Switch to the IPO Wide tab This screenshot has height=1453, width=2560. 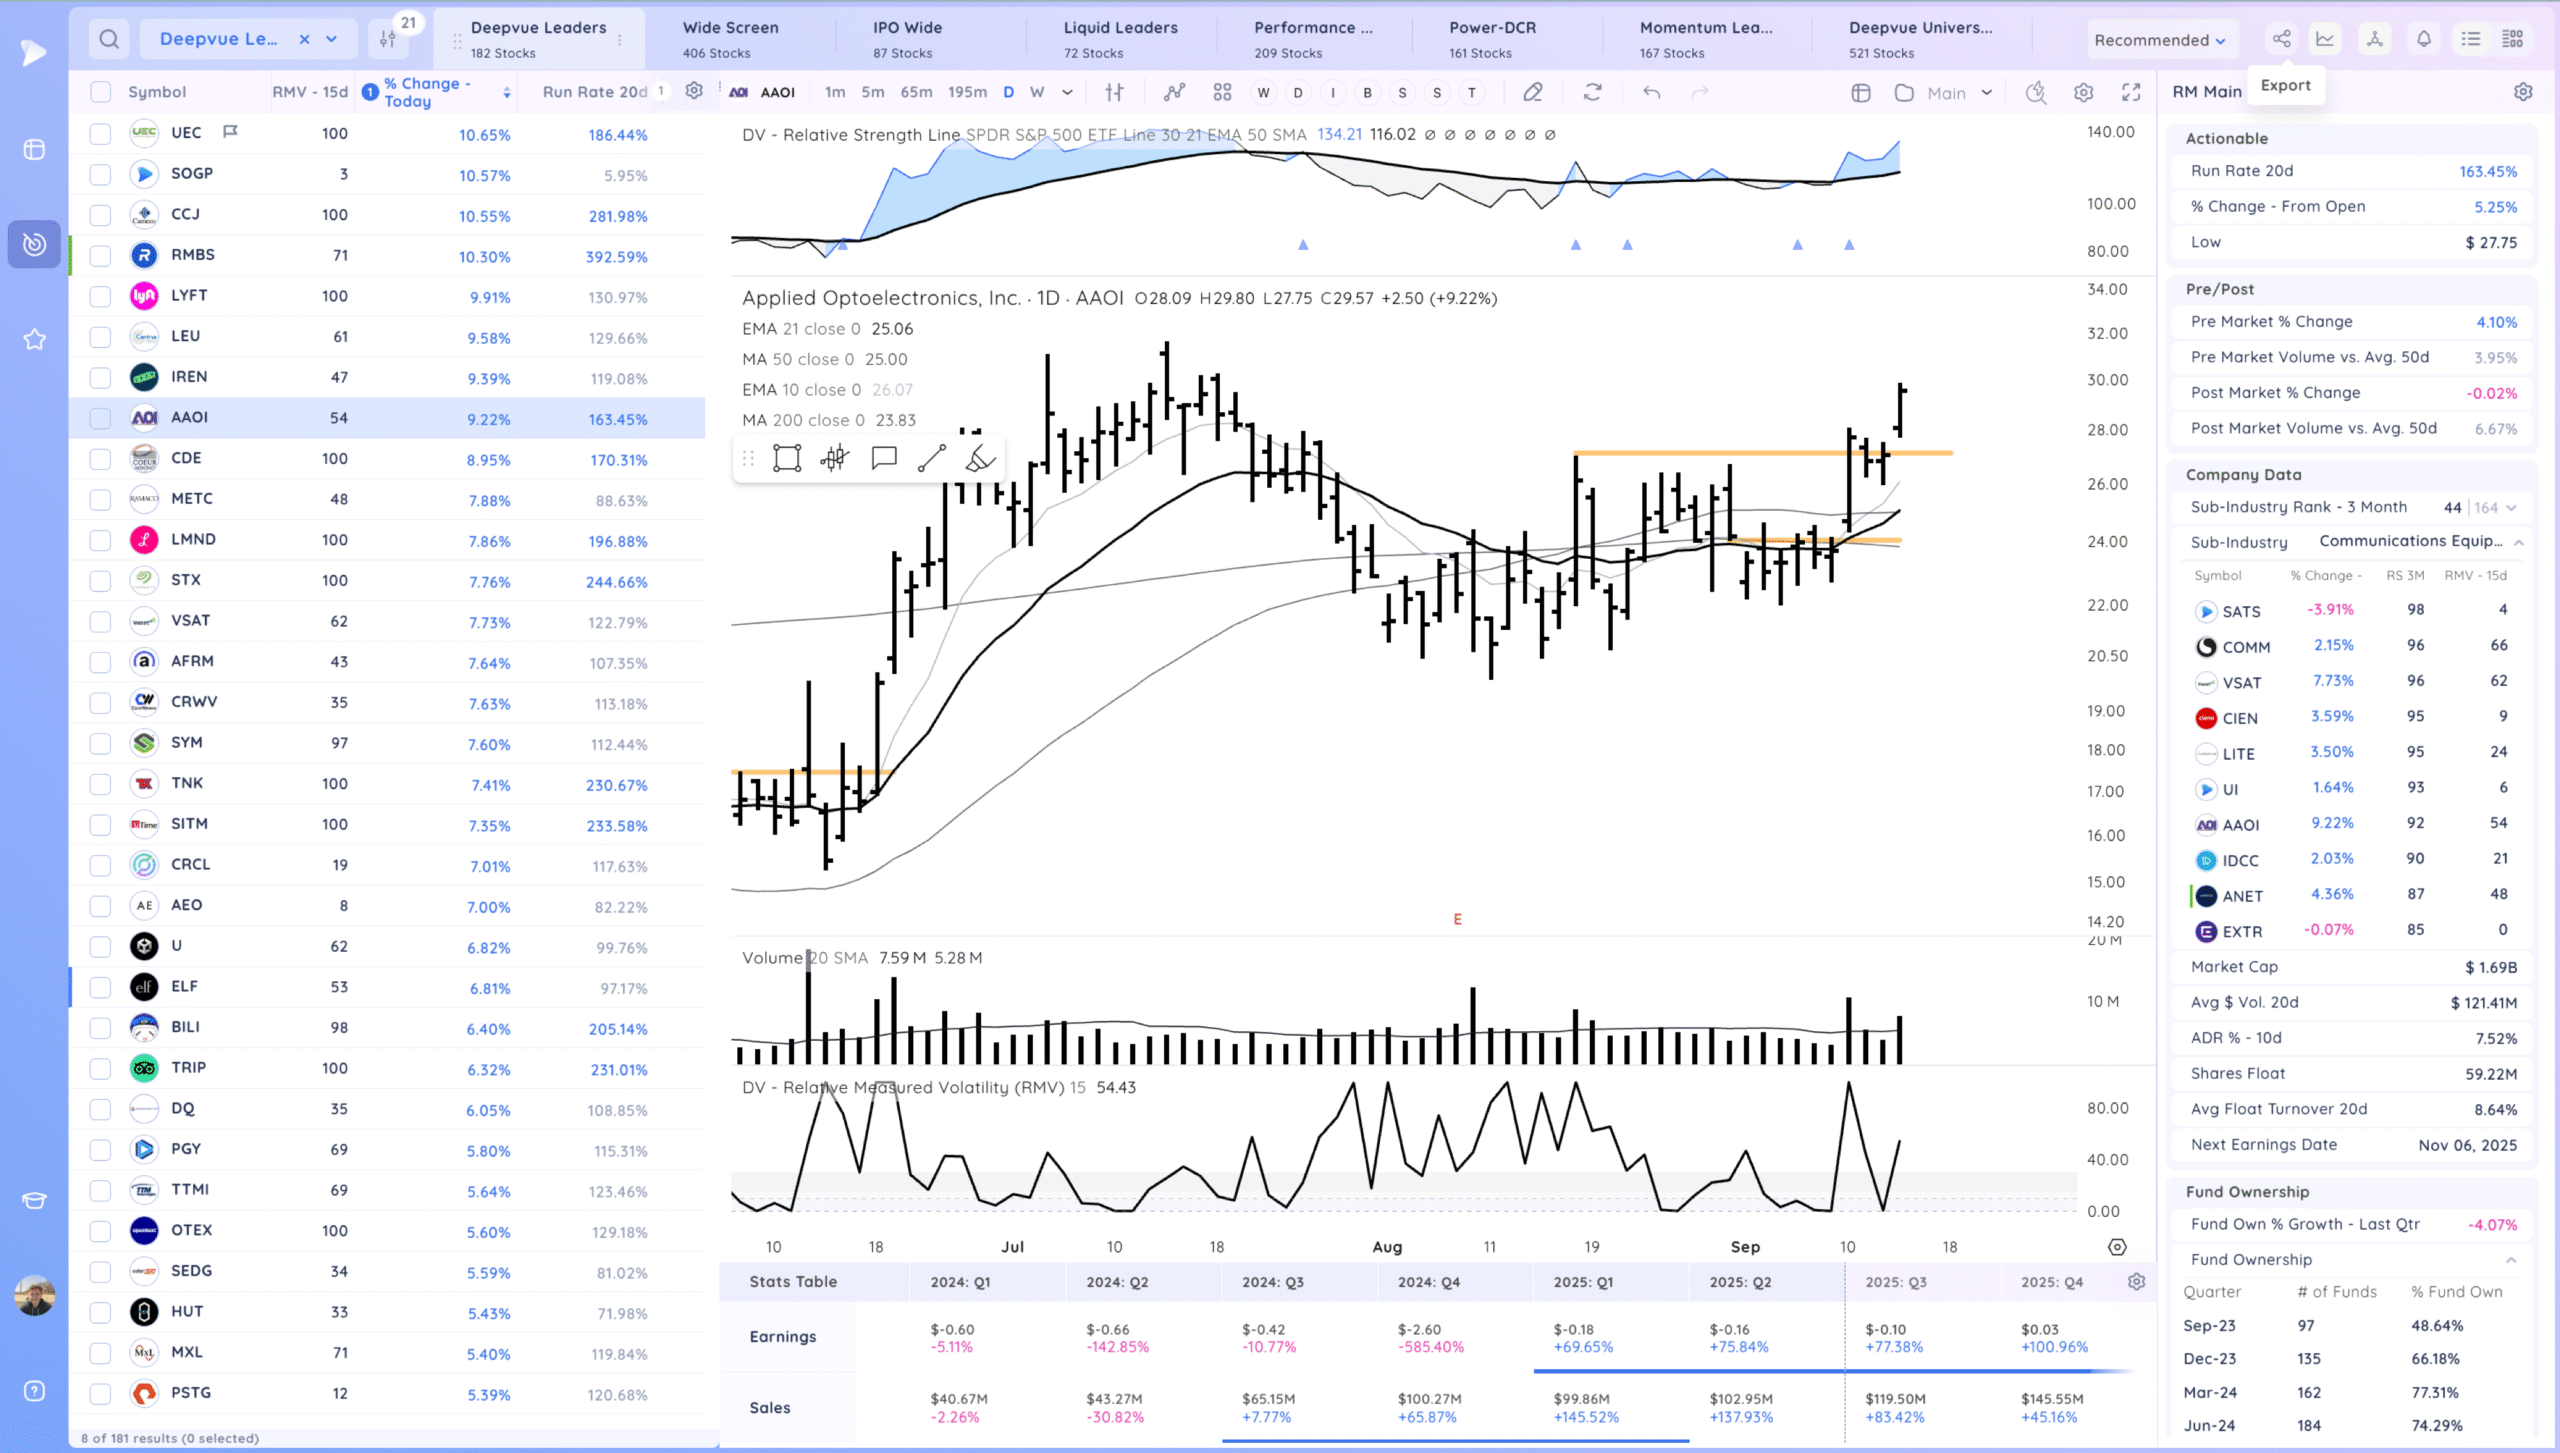tap(907, 39)
